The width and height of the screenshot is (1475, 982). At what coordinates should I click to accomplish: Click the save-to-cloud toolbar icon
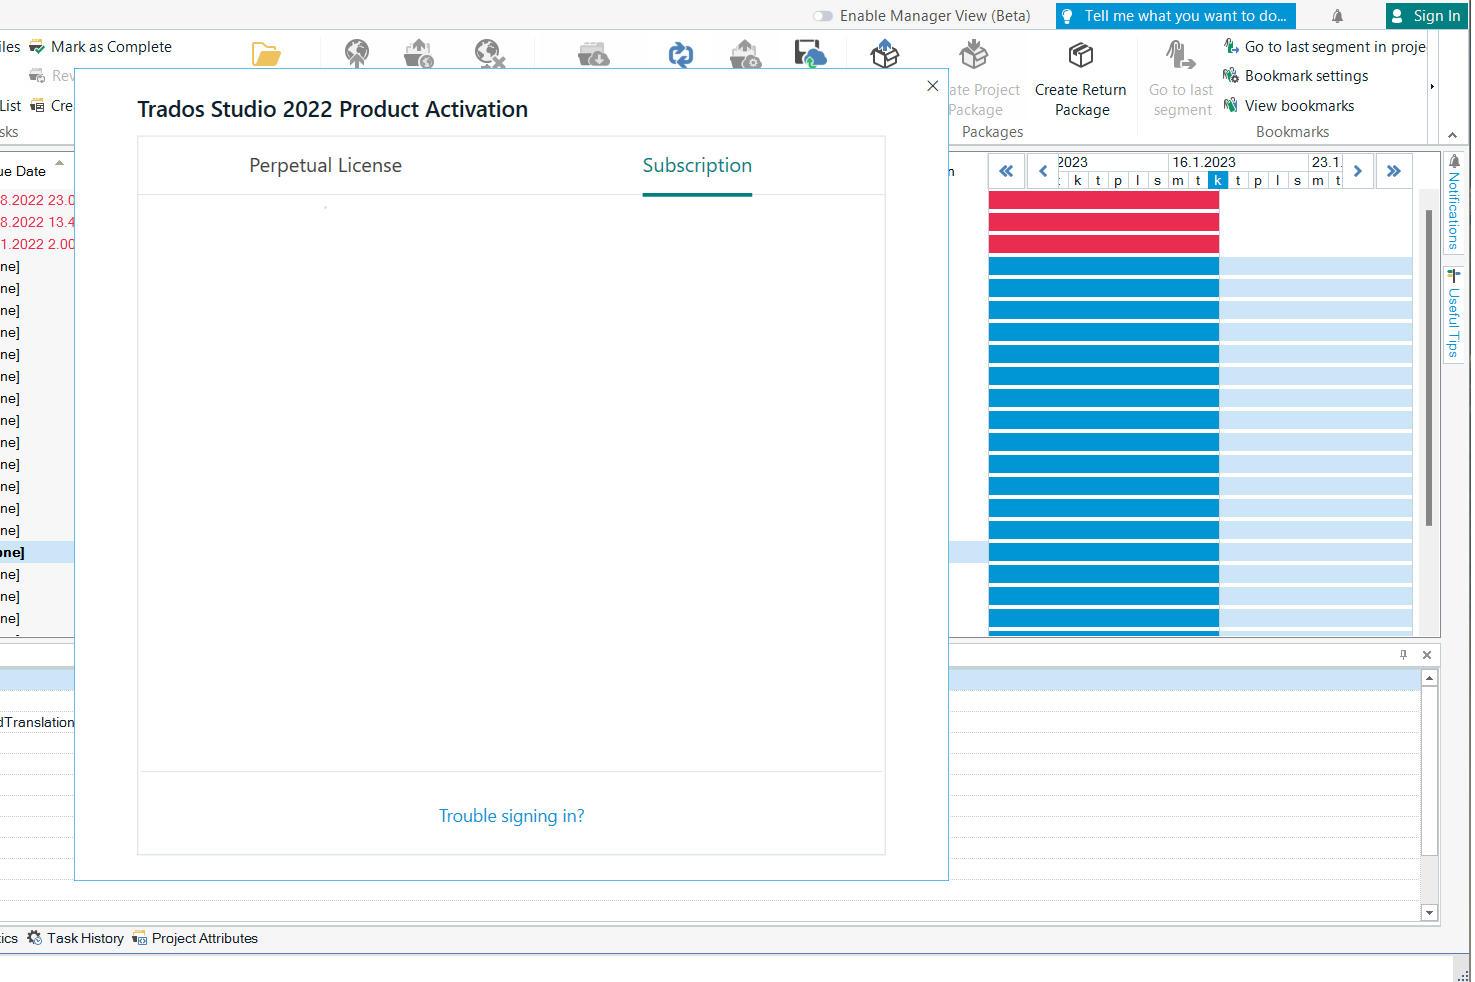[810, 55]
